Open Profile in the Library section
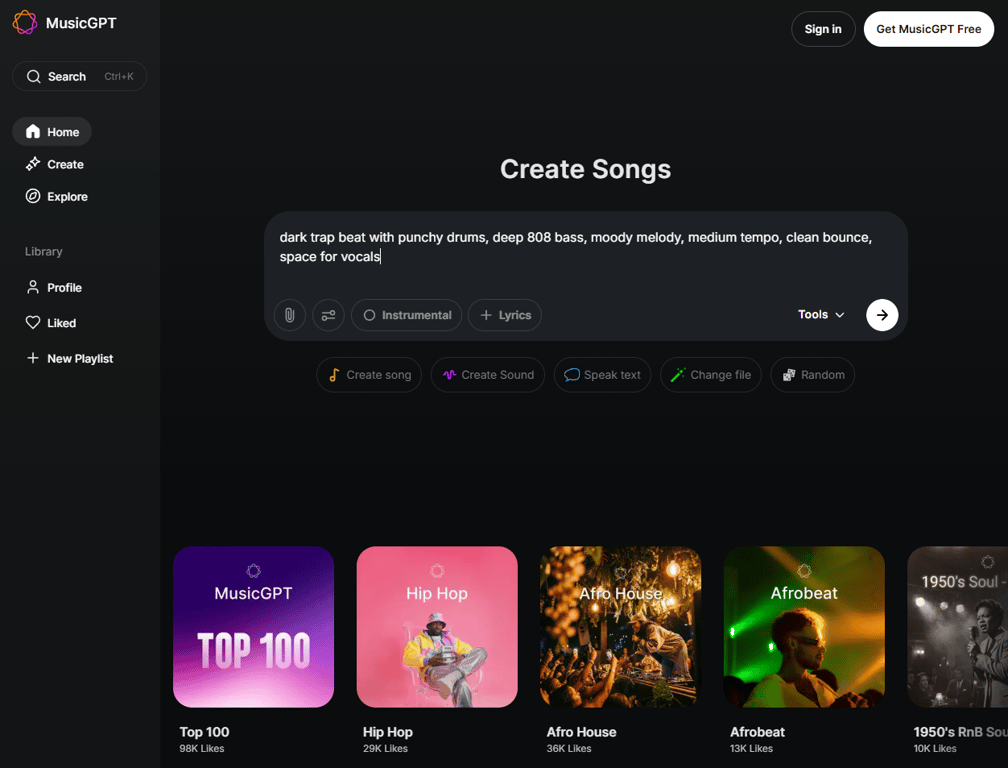 point(54,287)
